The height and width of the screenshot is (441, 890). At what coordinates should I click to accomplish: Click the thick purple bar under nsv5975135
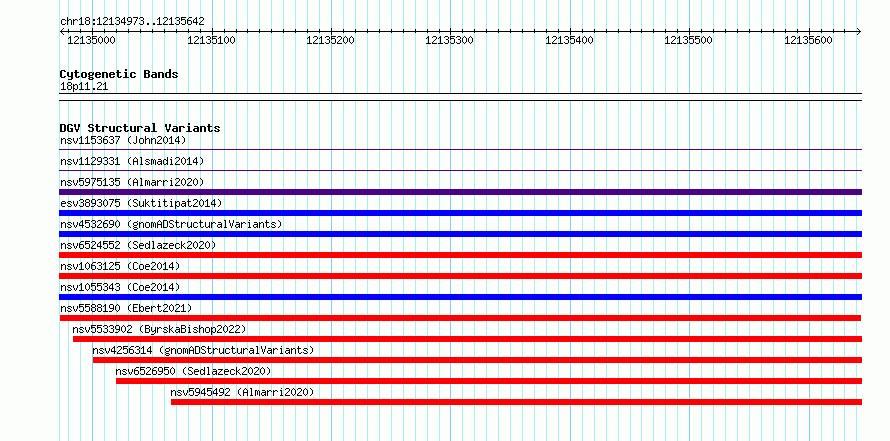coord(461,192)
